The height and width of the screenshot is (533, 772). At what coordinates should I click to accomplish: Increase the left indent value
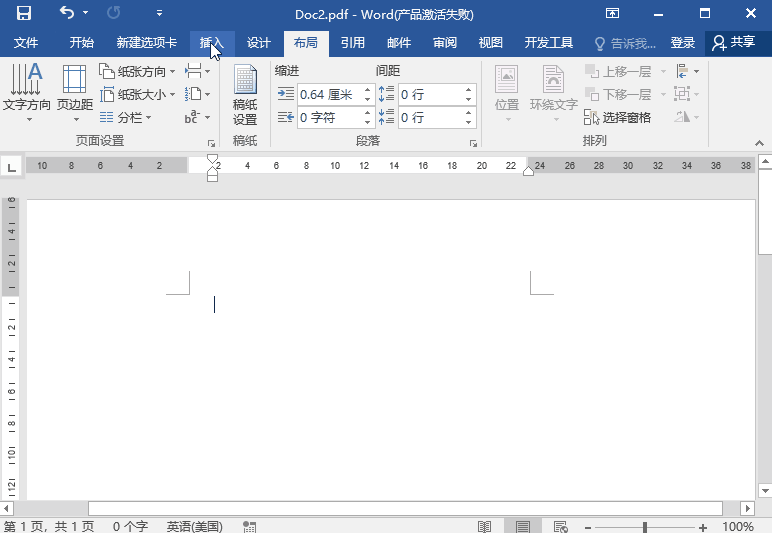[368, 90]
